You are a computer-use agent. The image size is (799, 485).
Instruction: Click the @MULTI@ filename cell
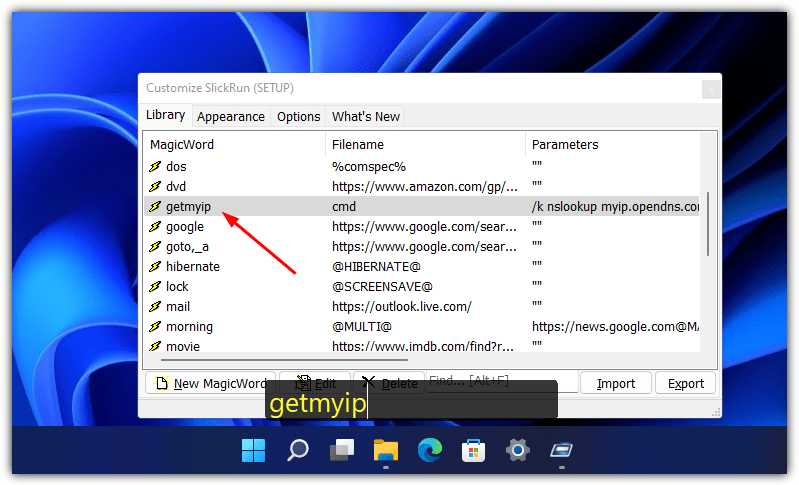(x=362, y=327)
